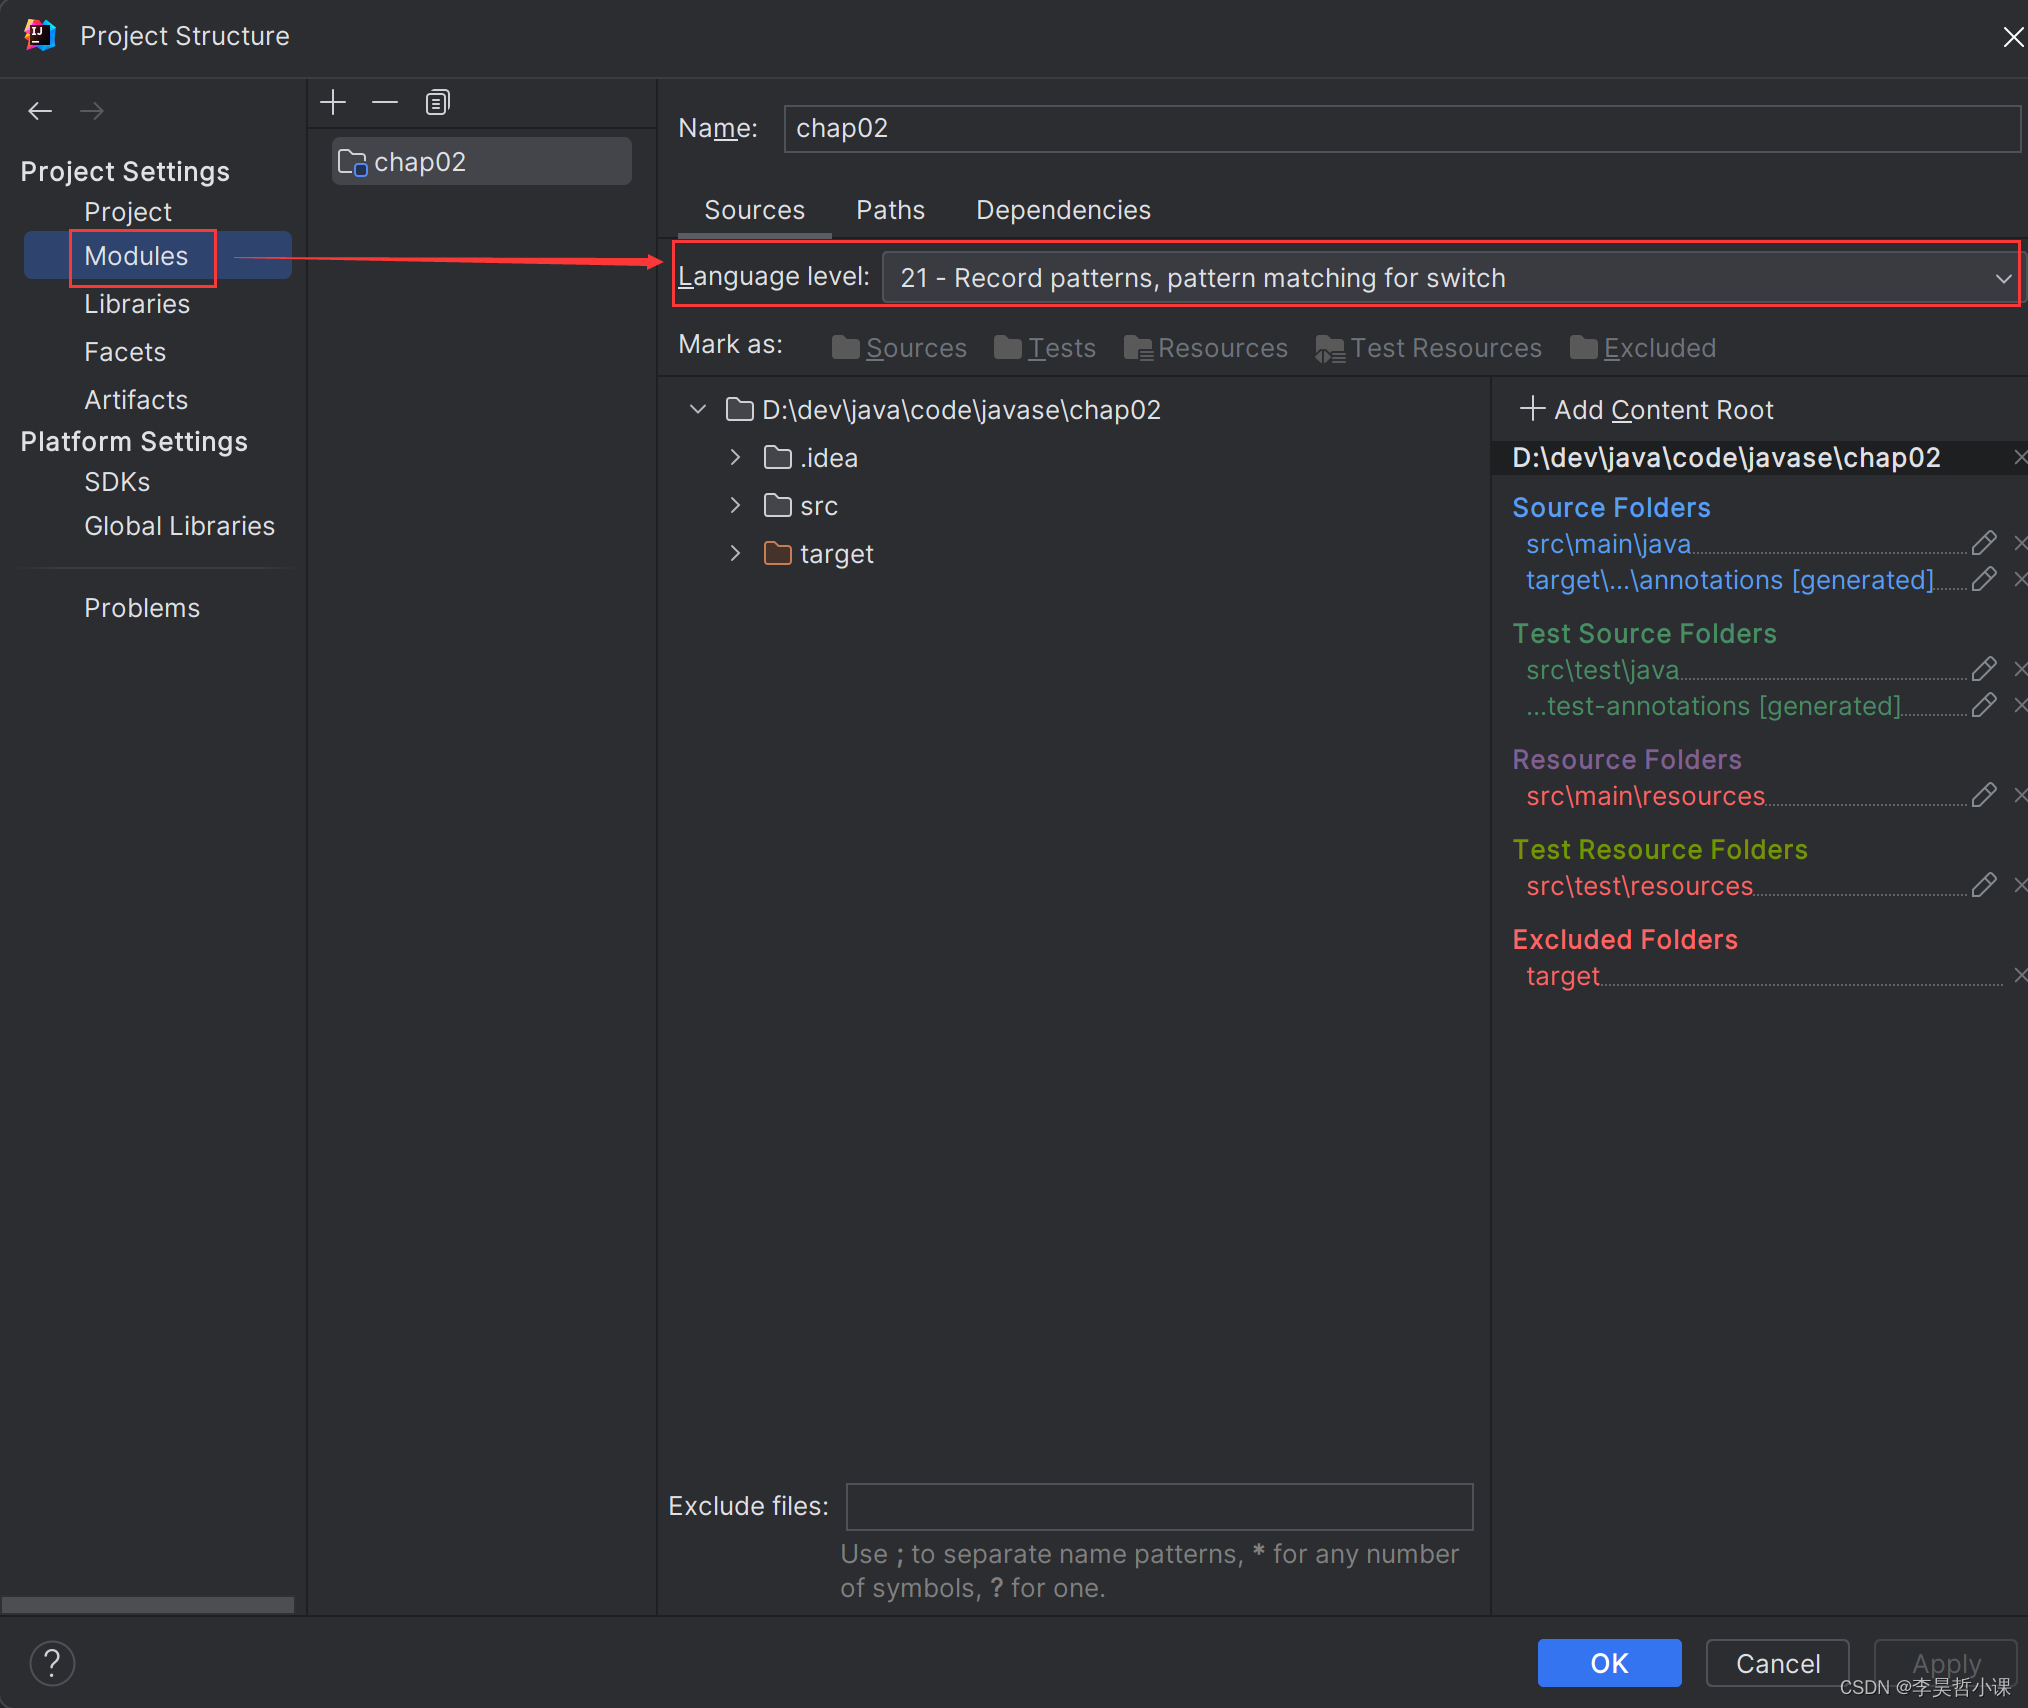2028x1708 pixels.
Task: Edit properties of src\test\java folder
Action: click(x=1984, y=669)
